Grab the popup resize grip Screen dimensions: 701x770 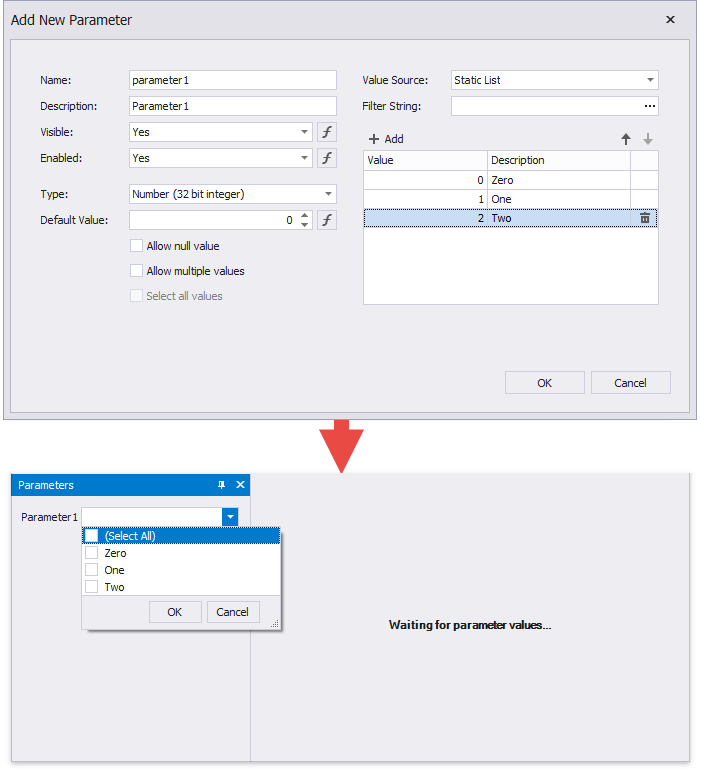pyautogui.click(x=275, y=624)
